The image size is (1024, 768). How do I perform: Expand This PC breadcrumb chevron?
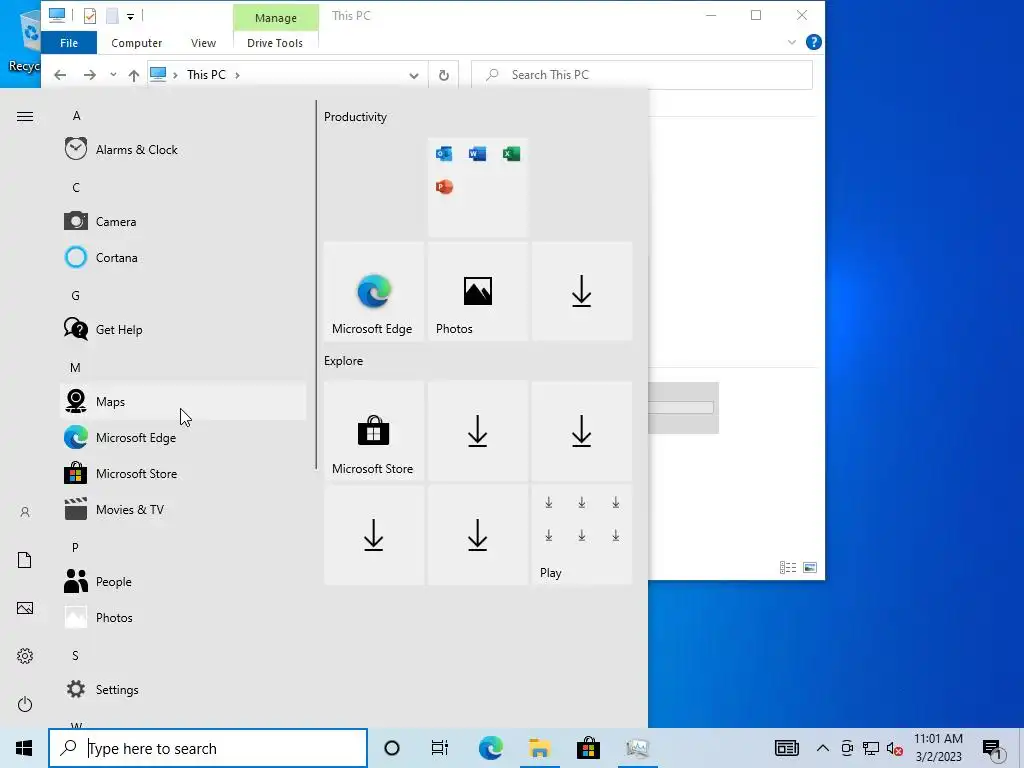click(x=237, y=75)
